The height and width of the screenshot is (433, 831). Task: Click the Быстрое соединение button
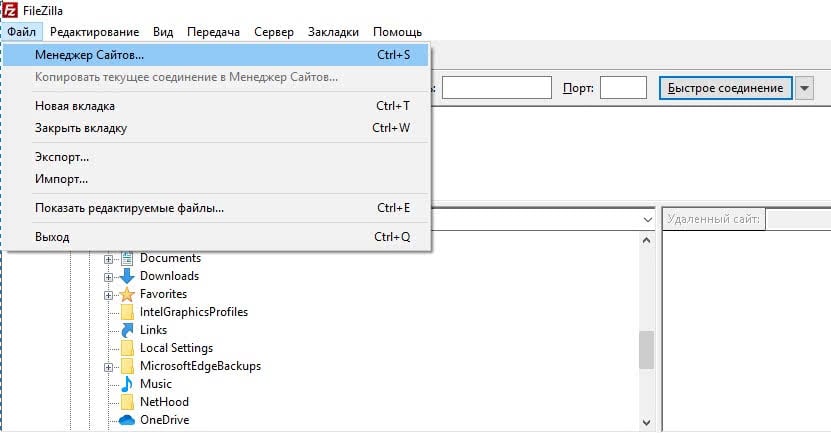[726, 88]
